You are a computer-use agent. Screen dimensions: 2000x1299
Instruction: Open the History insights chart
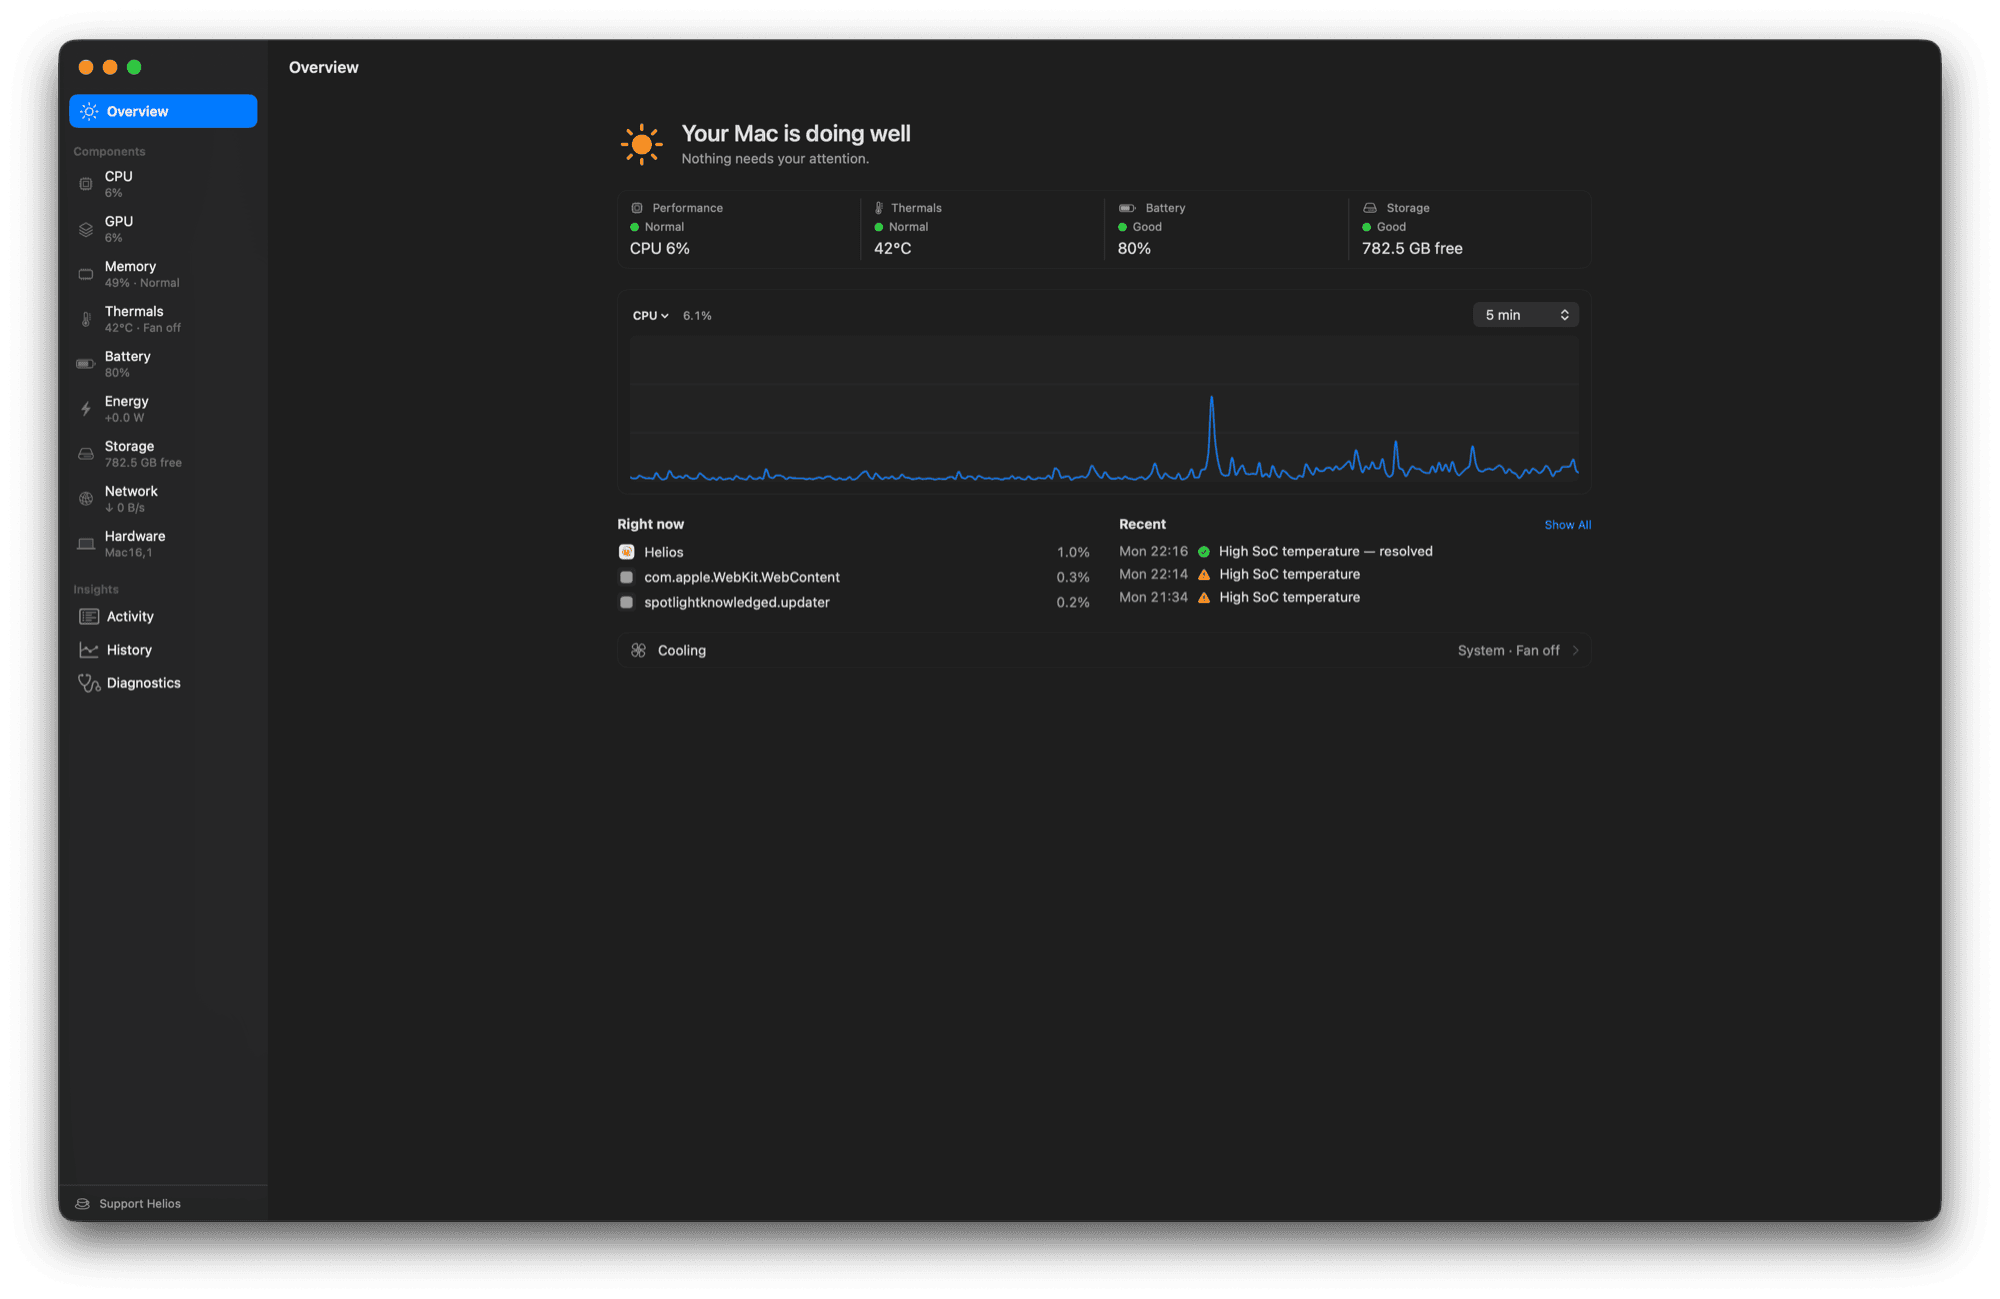(163, 650)
